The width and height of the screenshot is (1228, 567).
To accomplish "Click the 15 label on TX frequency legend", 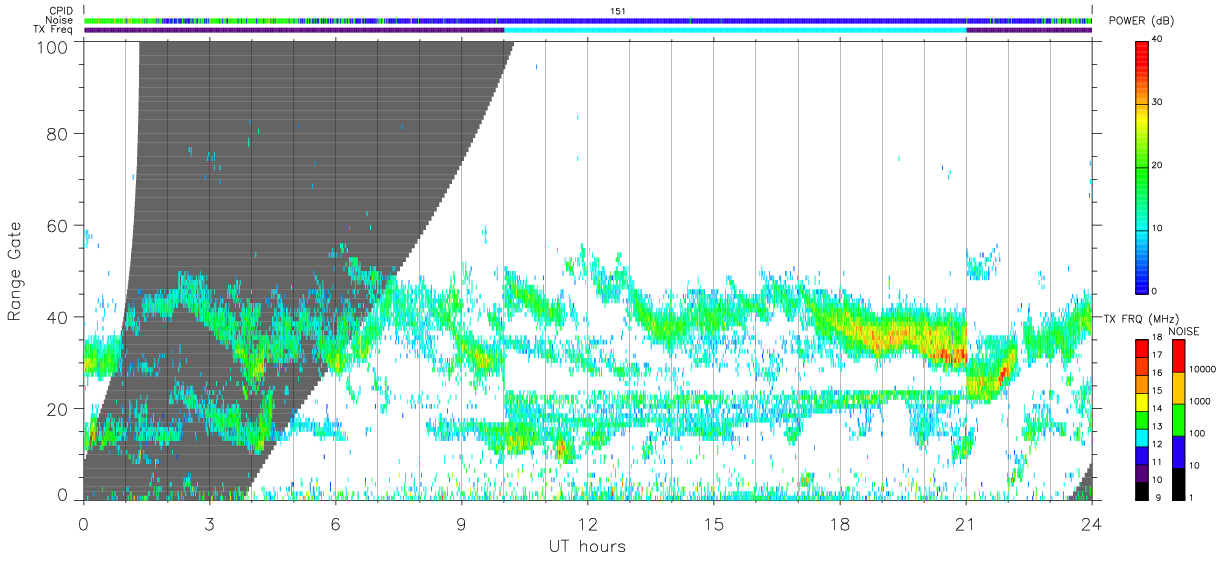I will click(x=1157, y=390).
